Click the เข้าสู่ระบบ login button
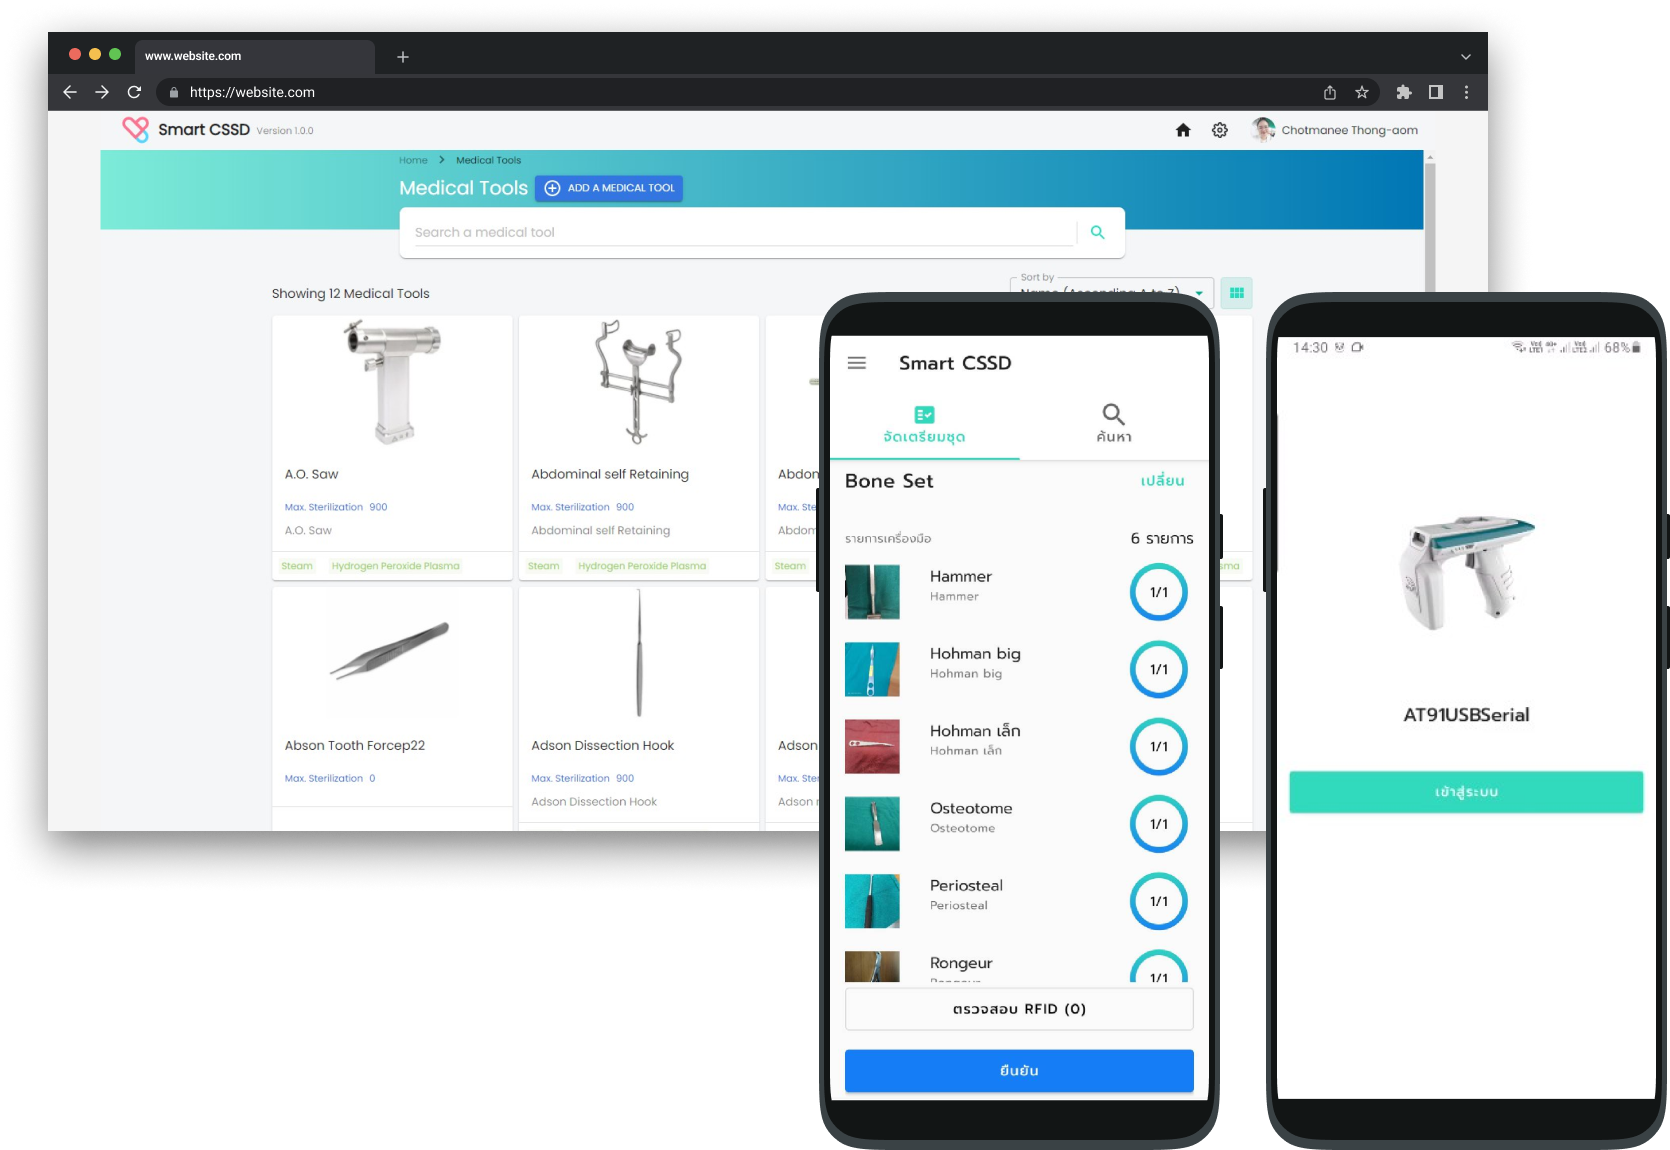 1466,792
